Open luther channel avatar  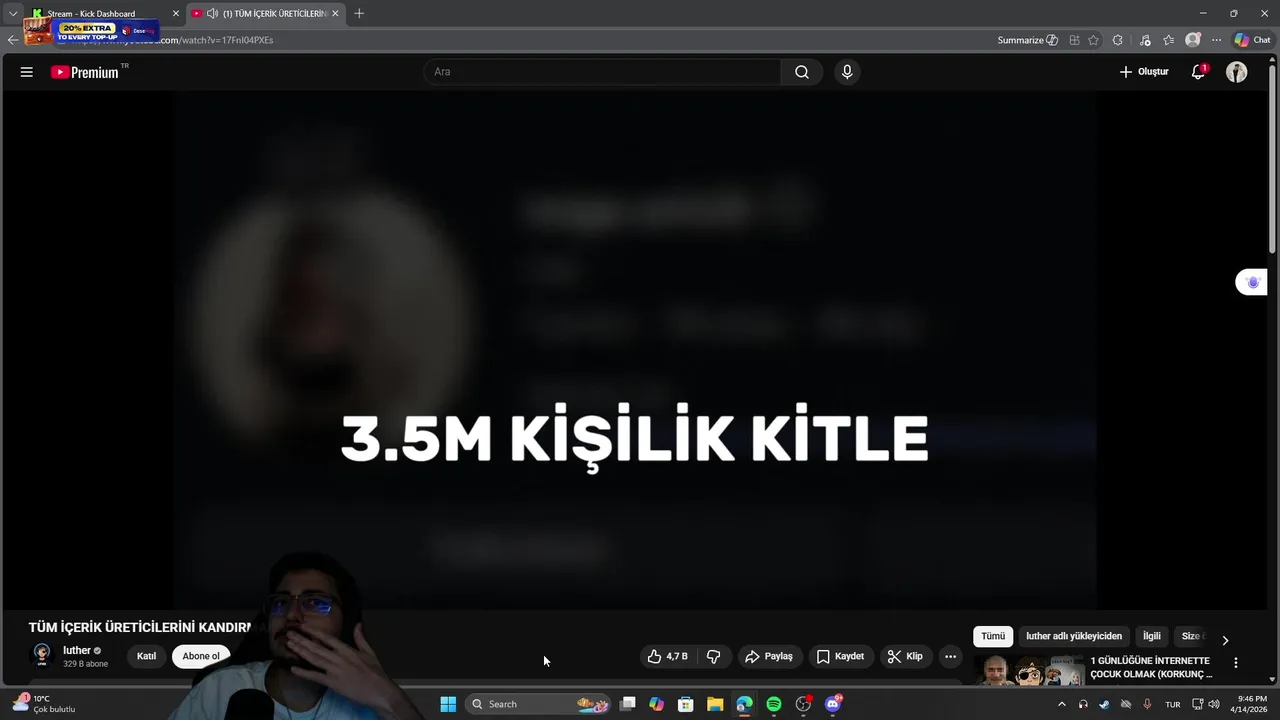point(42,655)
